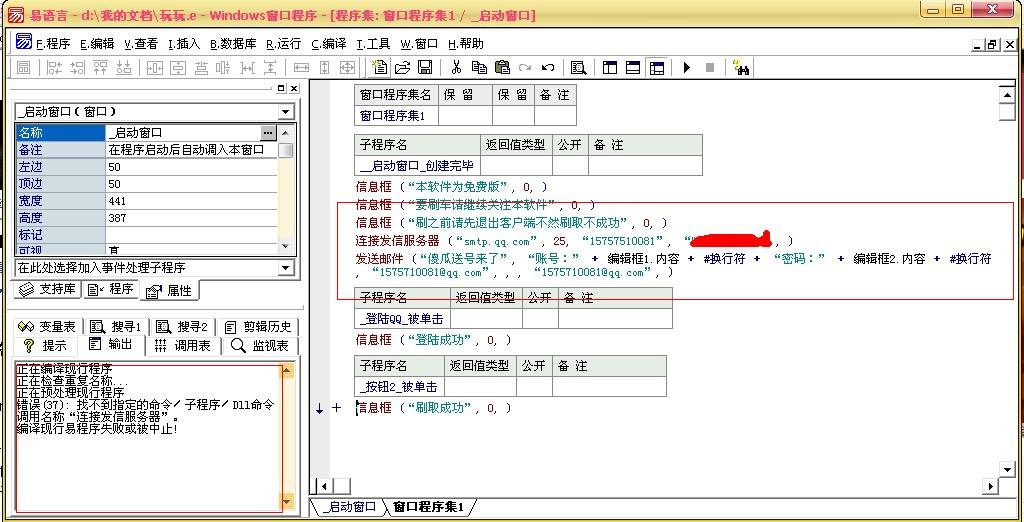This screenshot has width=1024, height=522.
Task: Click the _登陆QQ_被单击 subroutine name cell
Action: (402, 319)
